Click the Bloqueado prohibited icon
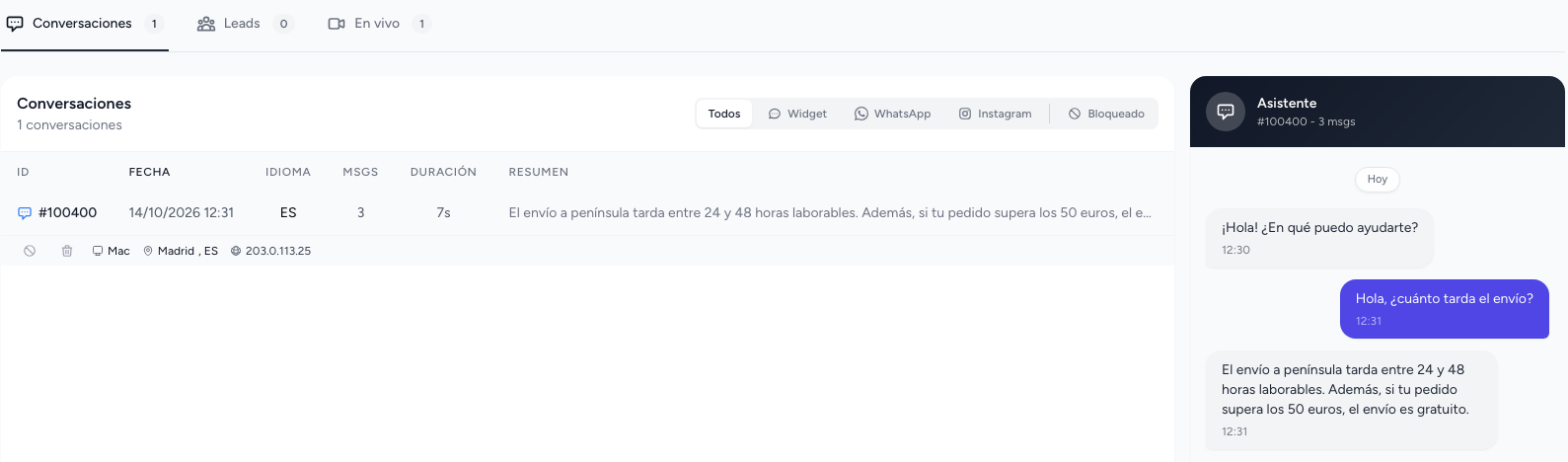This screenshot has height=462, width=1568. click(x=1075, y=114)
